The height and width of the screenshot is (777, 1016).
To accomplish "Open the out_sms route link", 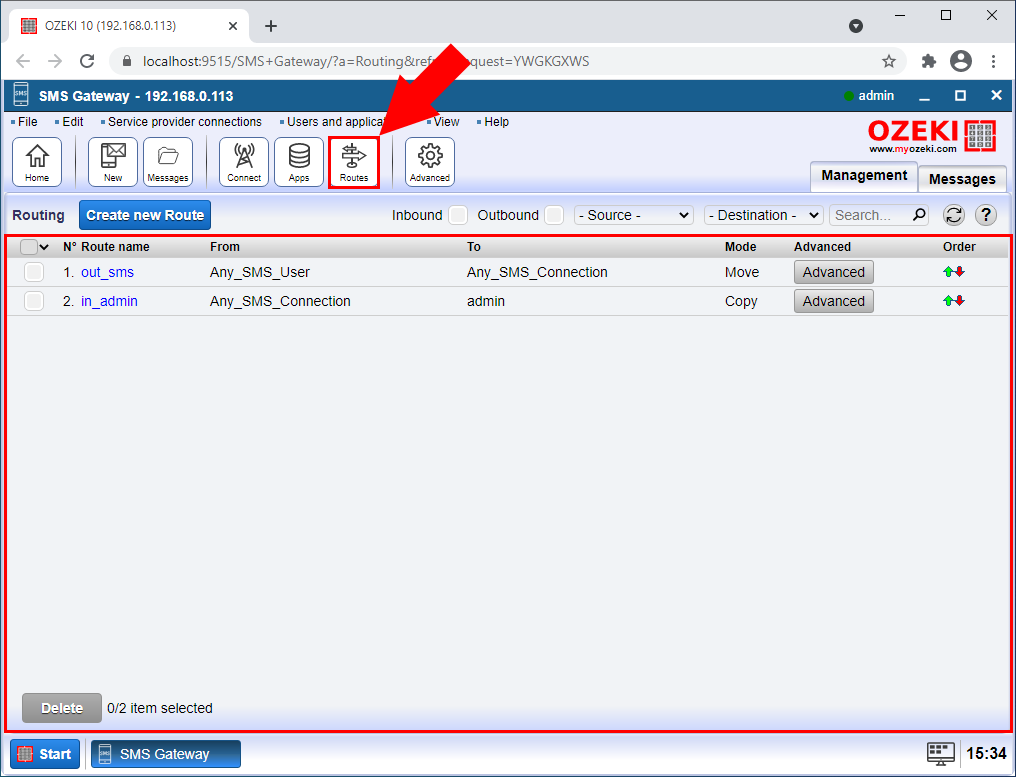I will 108,272.
